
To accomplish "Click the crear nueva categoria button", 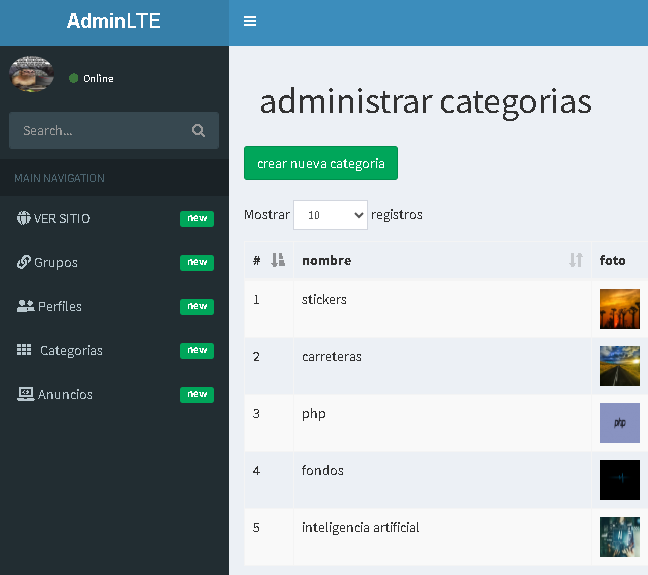I will click(320, 163).
